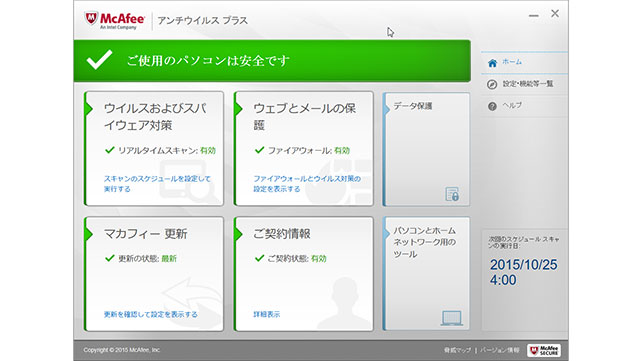This screenshot has width=642, height=361.
Task: Expand ウイルスおよびスパイウェア対策 card arrow
Action: (x=89, y=108)
